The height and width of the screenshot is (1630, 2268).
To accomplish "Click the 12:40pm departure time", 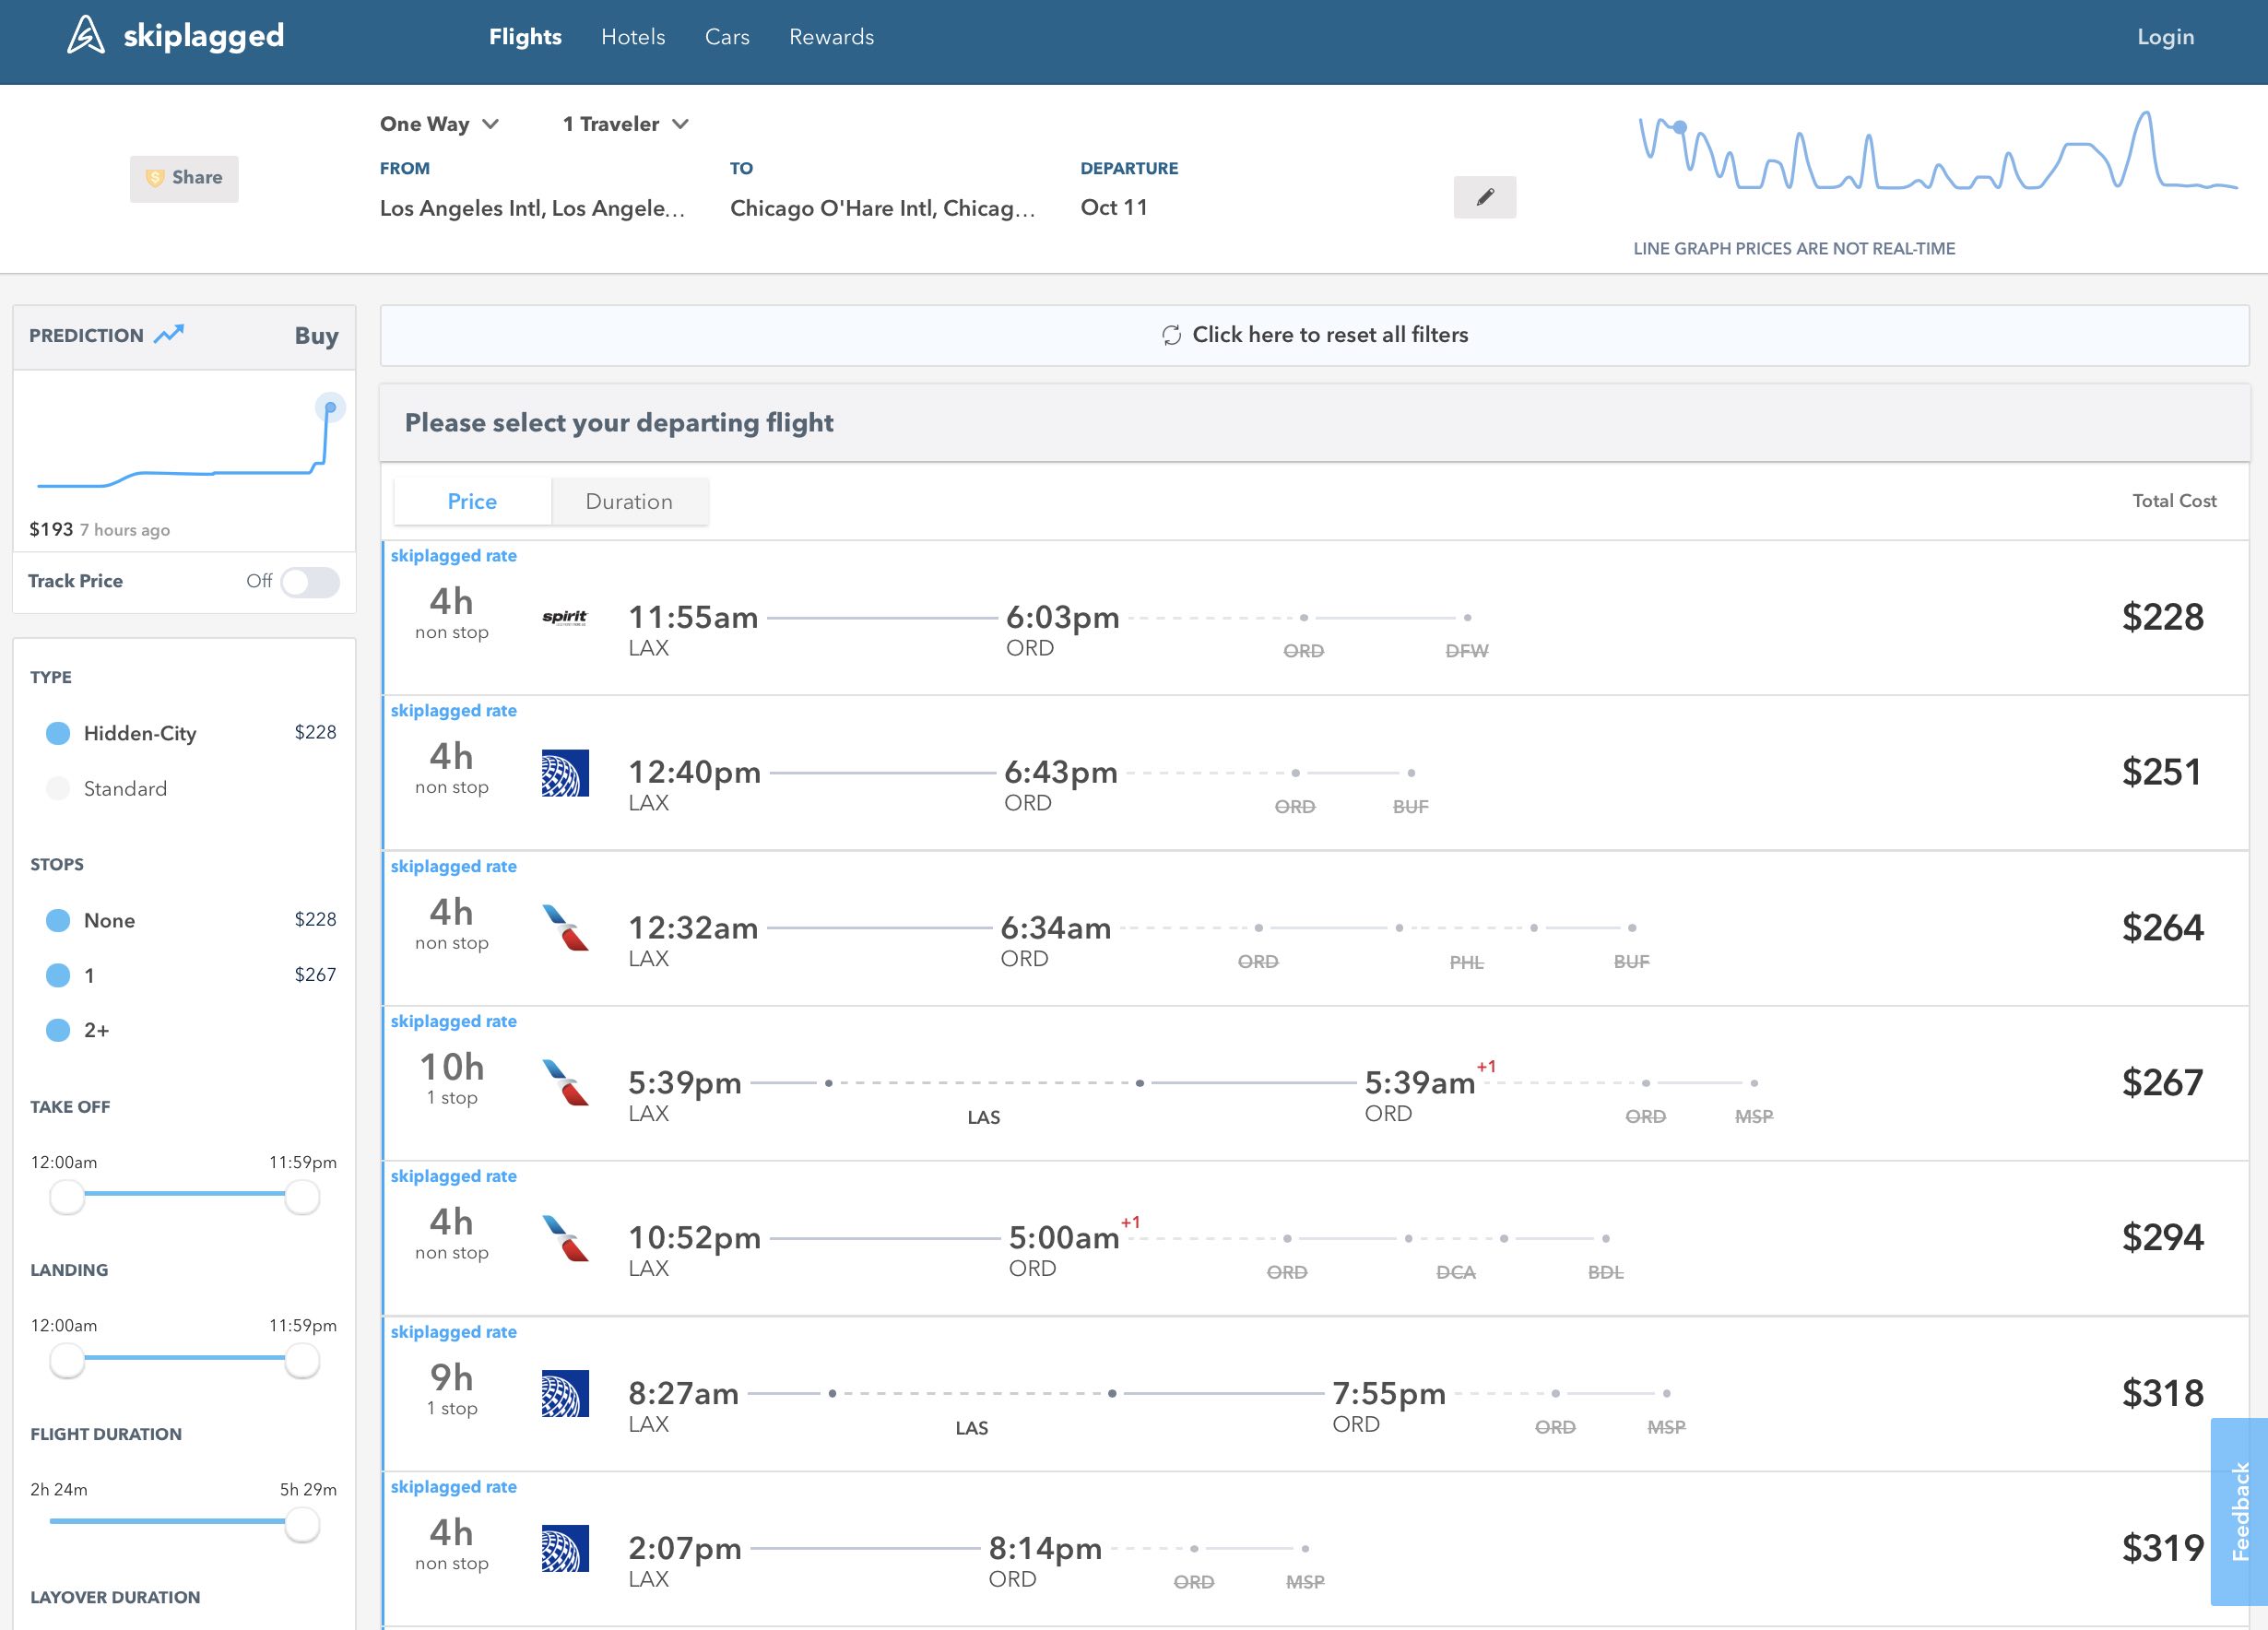I will click(x=694, y=772).
